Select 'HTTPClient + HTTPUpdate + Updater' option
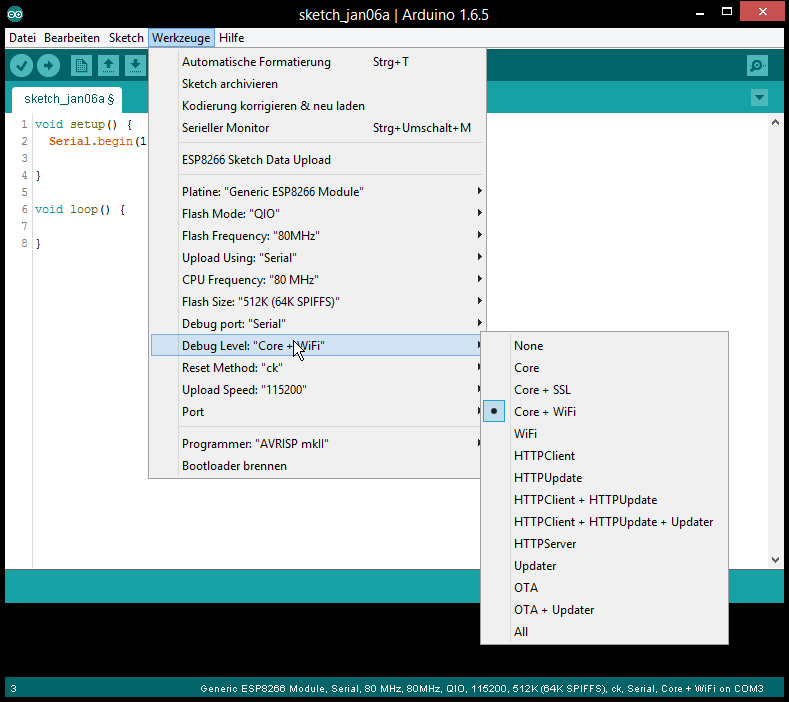 pos(613,522)
